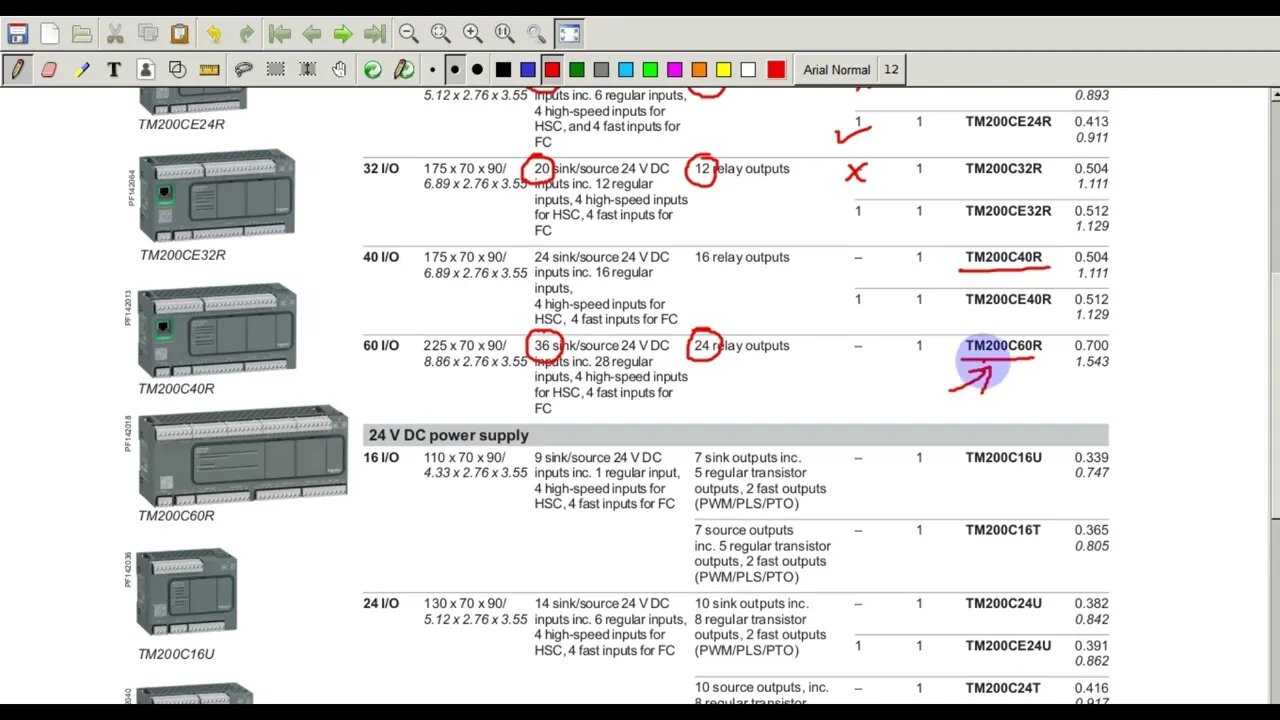The height and width of the screenshot is (720, 1280).
Task: Paste from the clipboard icon
Action: coord(179,34)
